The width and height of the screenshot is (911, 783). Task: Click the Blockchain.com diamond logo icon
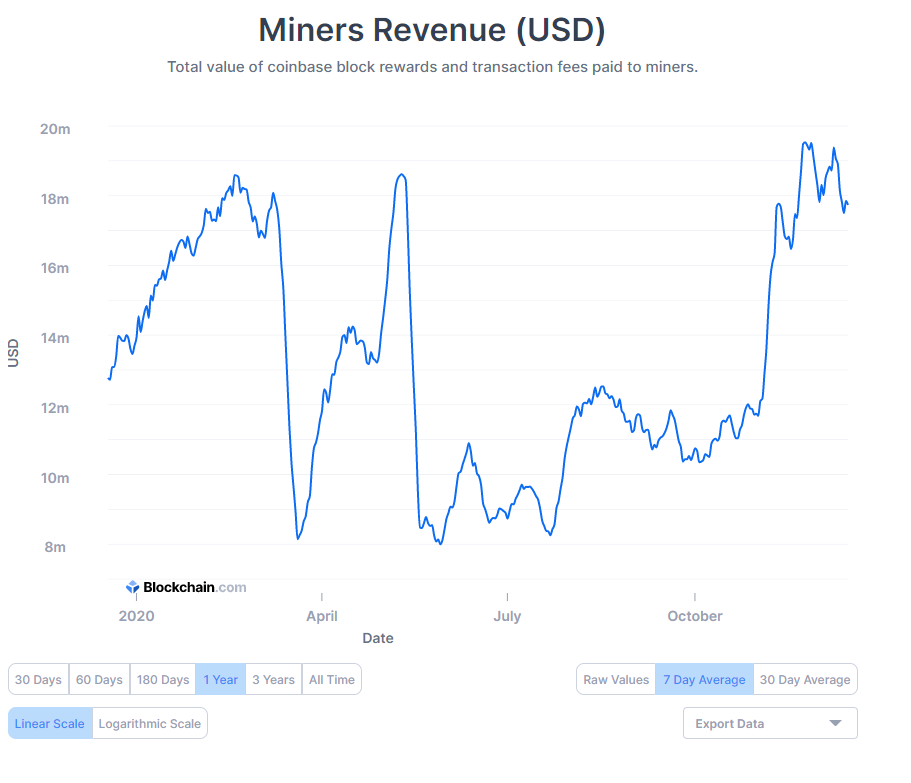click(x=132, y=588)
